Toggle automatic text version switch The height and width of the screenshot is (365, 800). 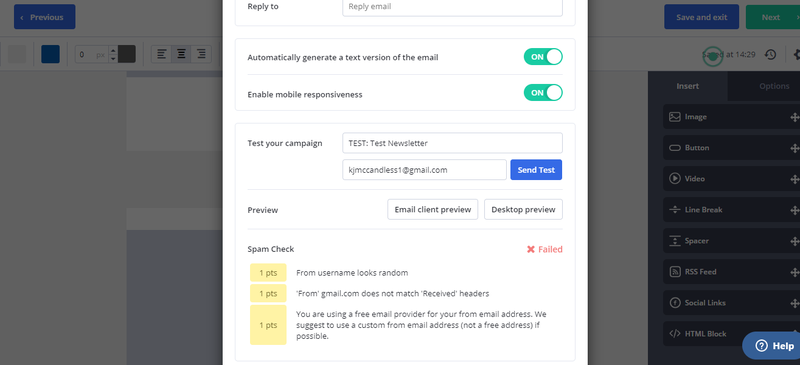click(x=543, y=57)
